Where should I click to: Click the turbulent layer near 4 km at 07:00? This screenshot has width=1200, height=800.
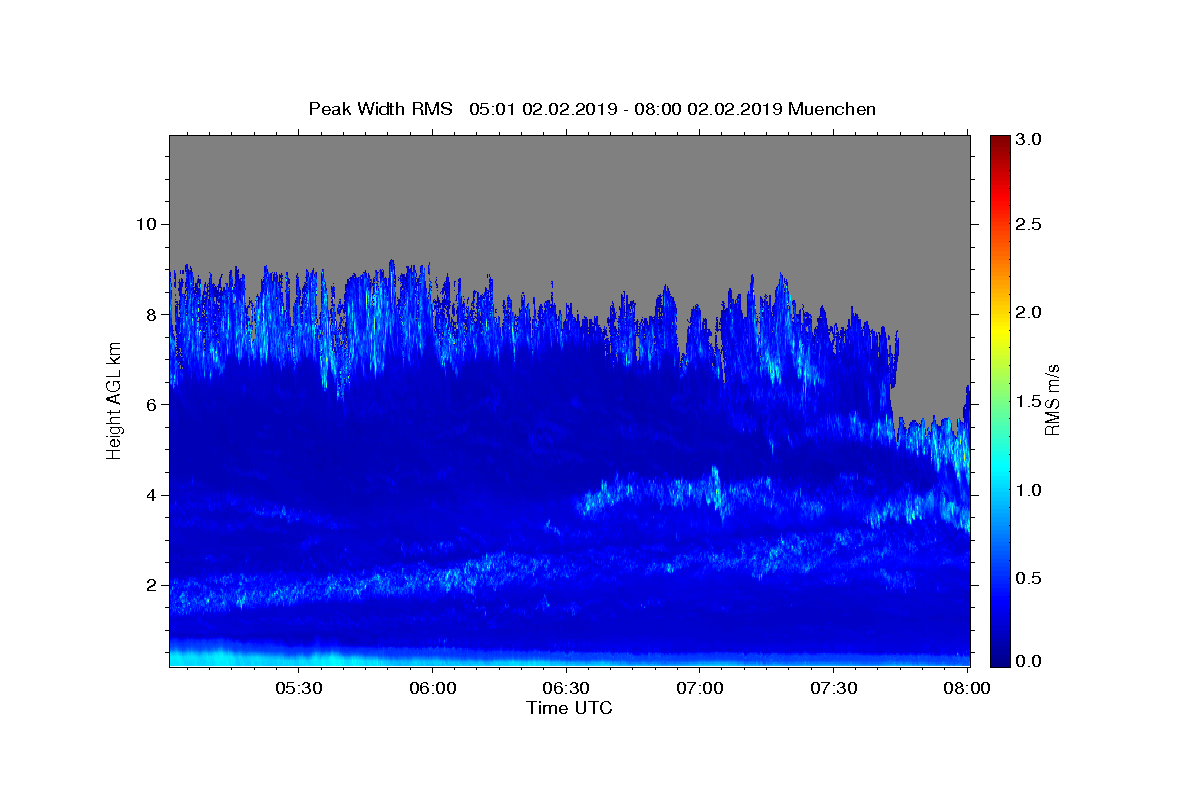coord(700,492)
